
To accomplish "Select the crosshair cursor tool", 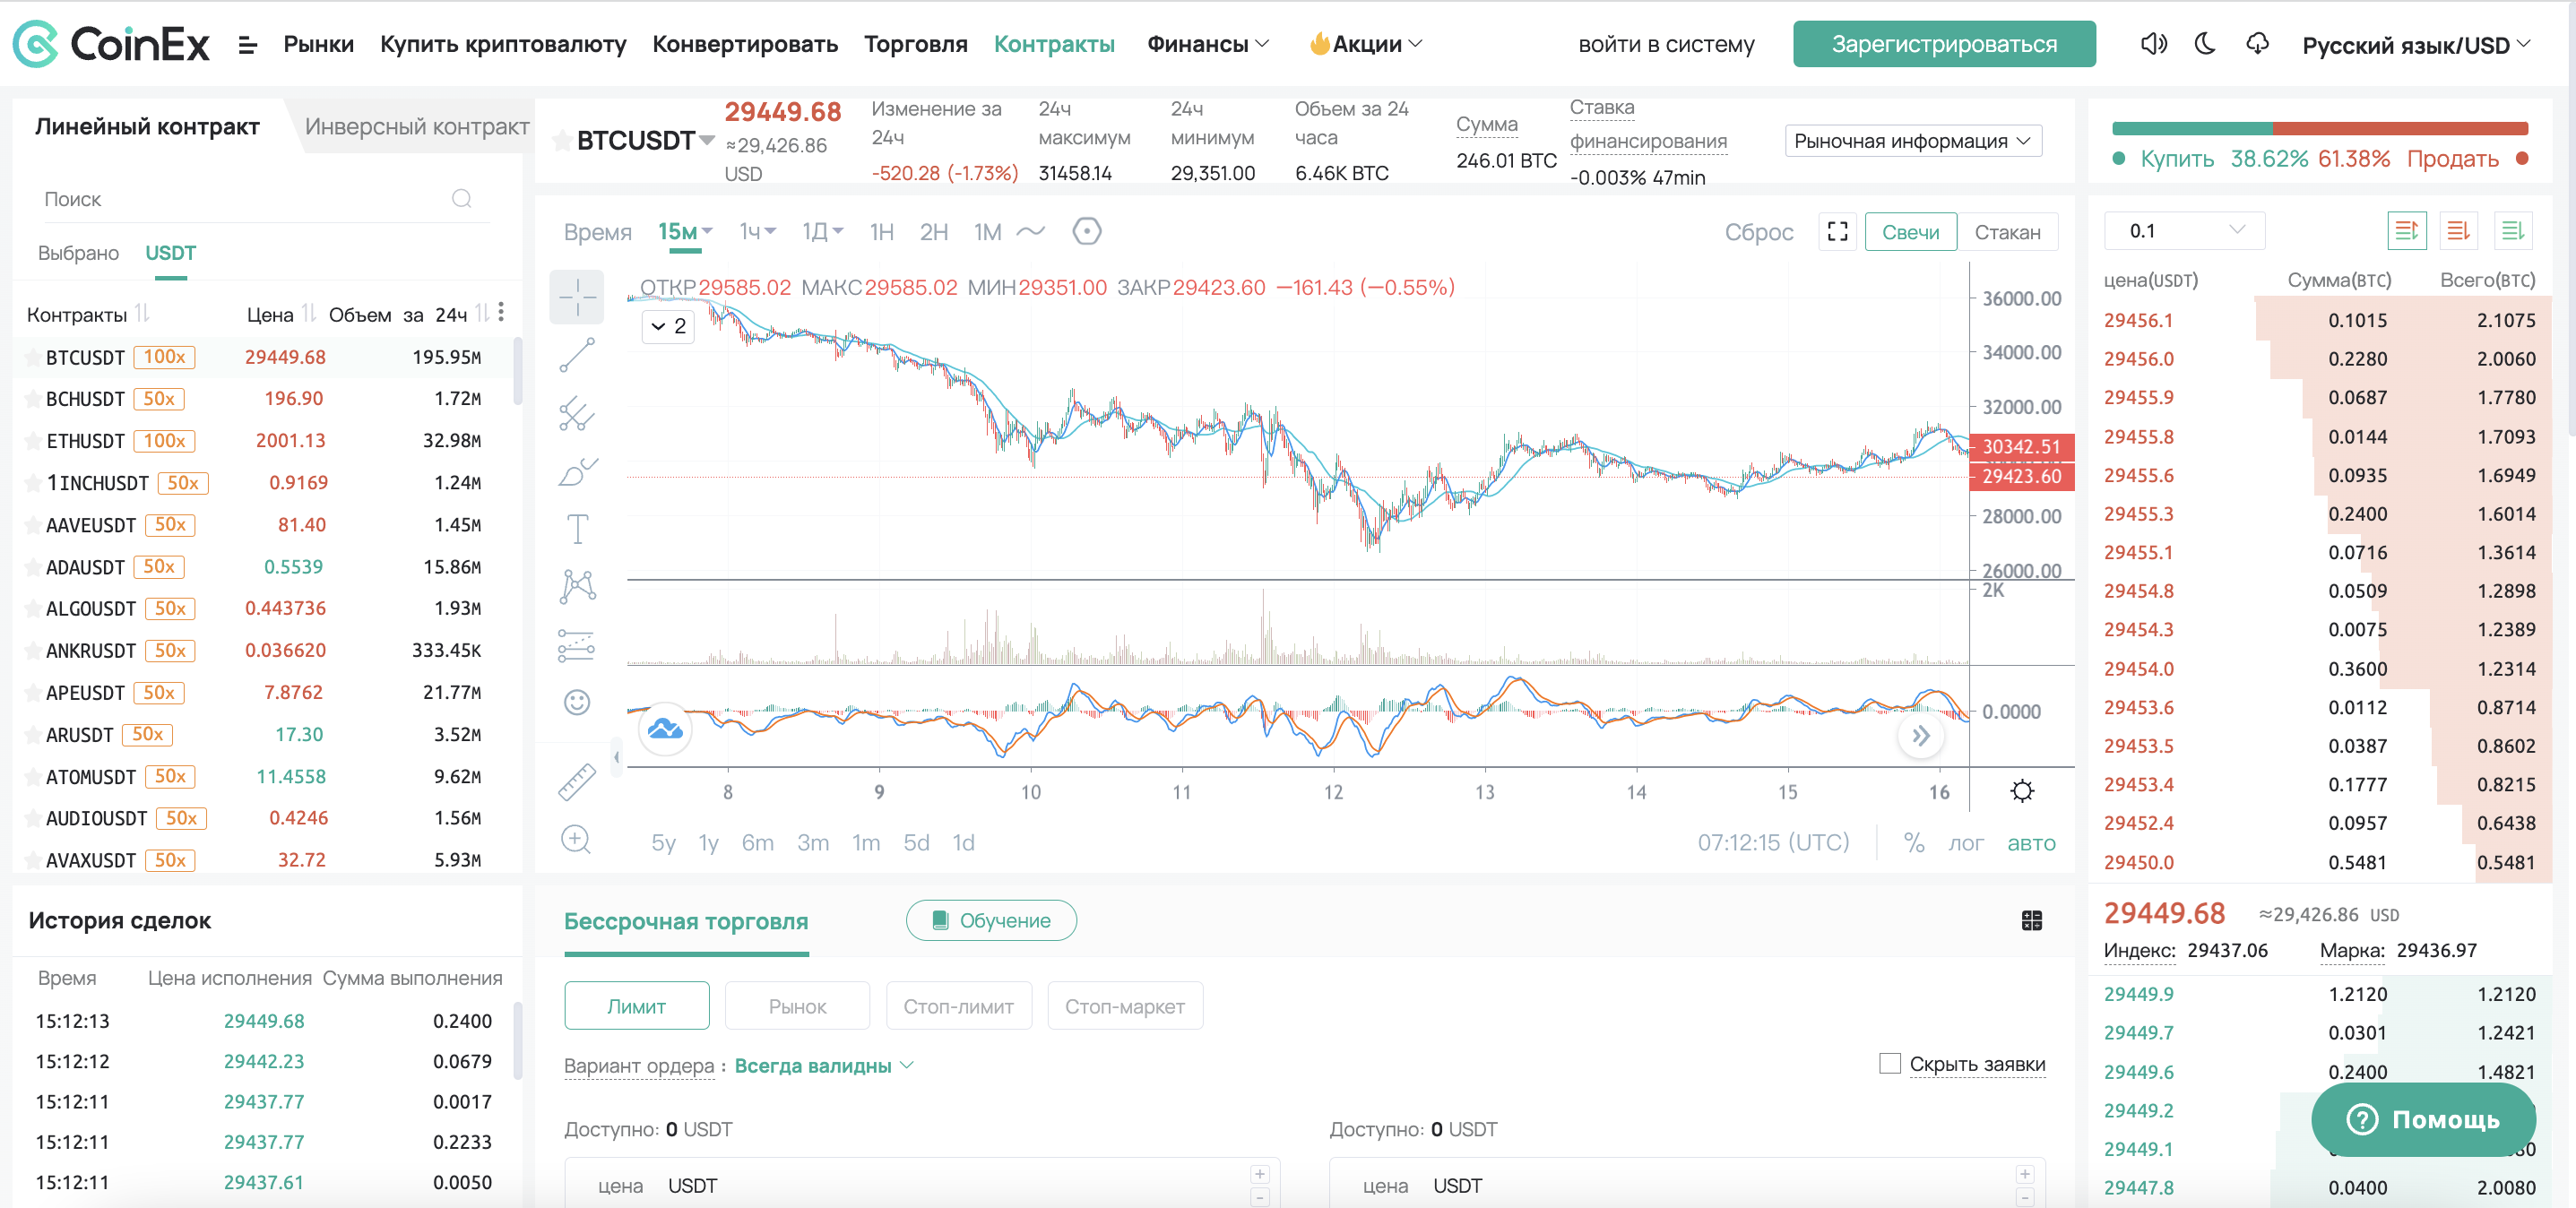I will click(577, 297).
